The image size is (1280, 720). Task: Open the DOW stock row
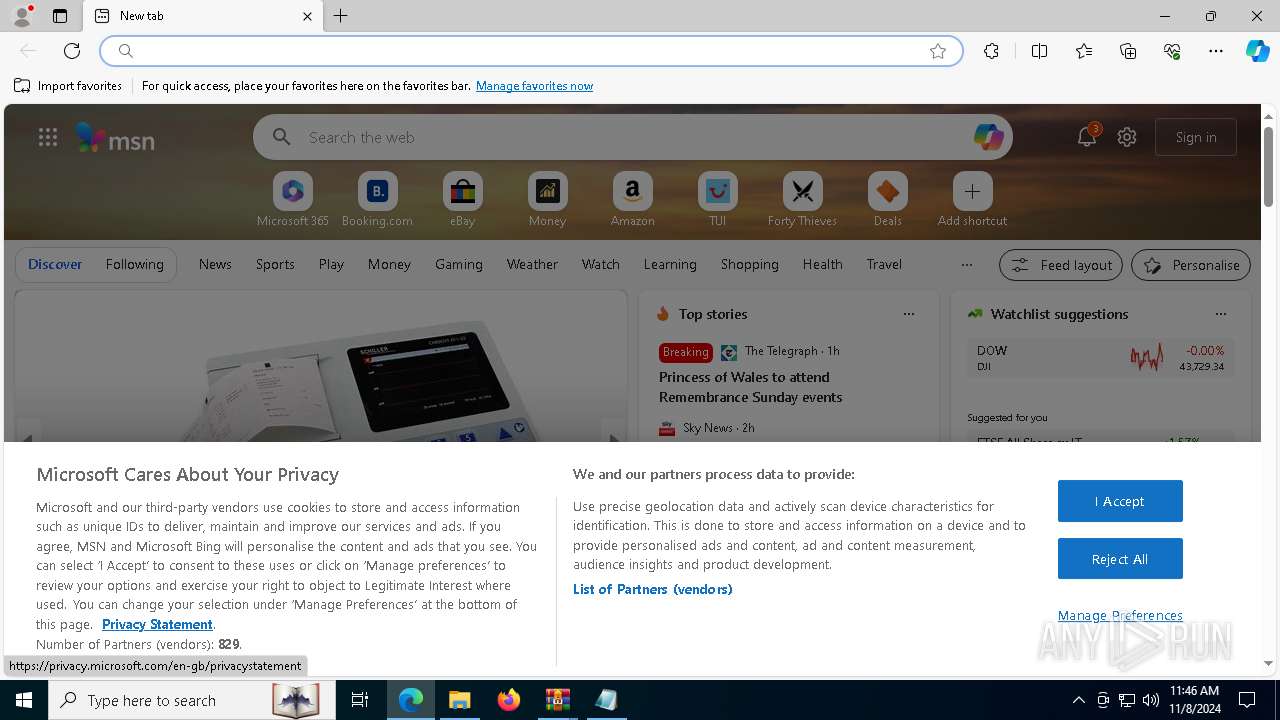pyautogui.click(x=1100, y=358)
